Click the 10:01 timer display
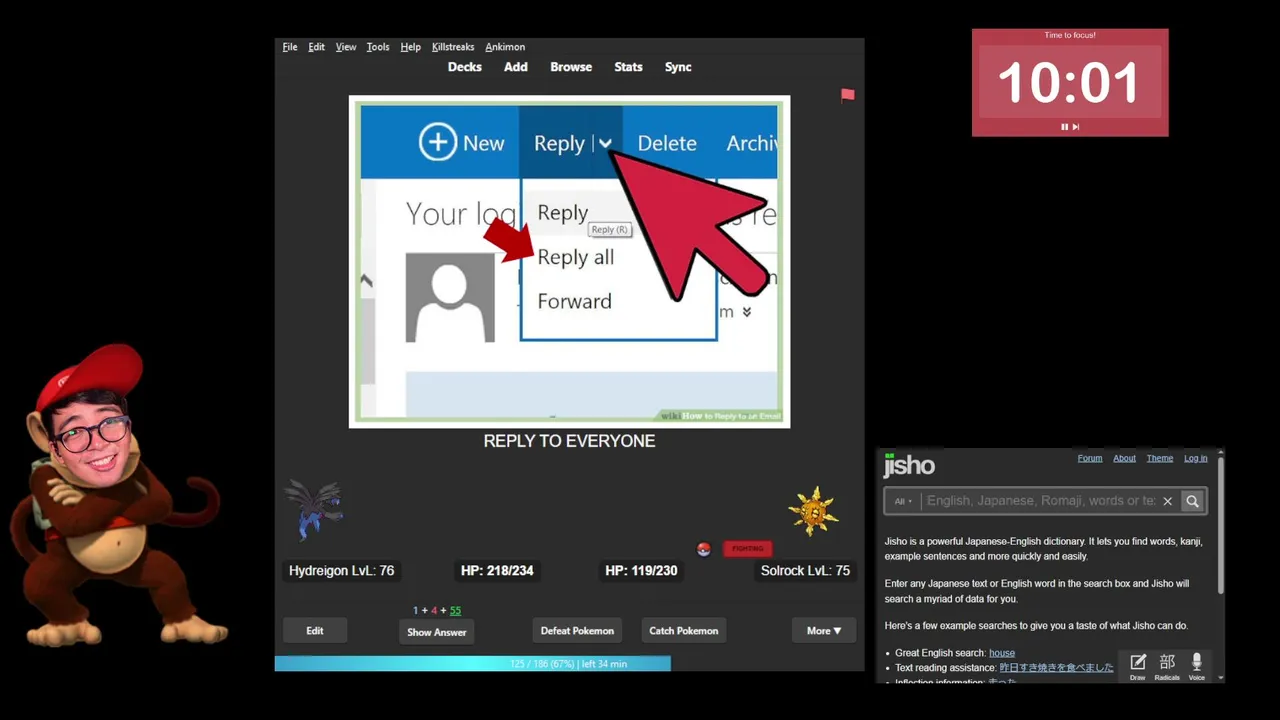 point(1069,82)
